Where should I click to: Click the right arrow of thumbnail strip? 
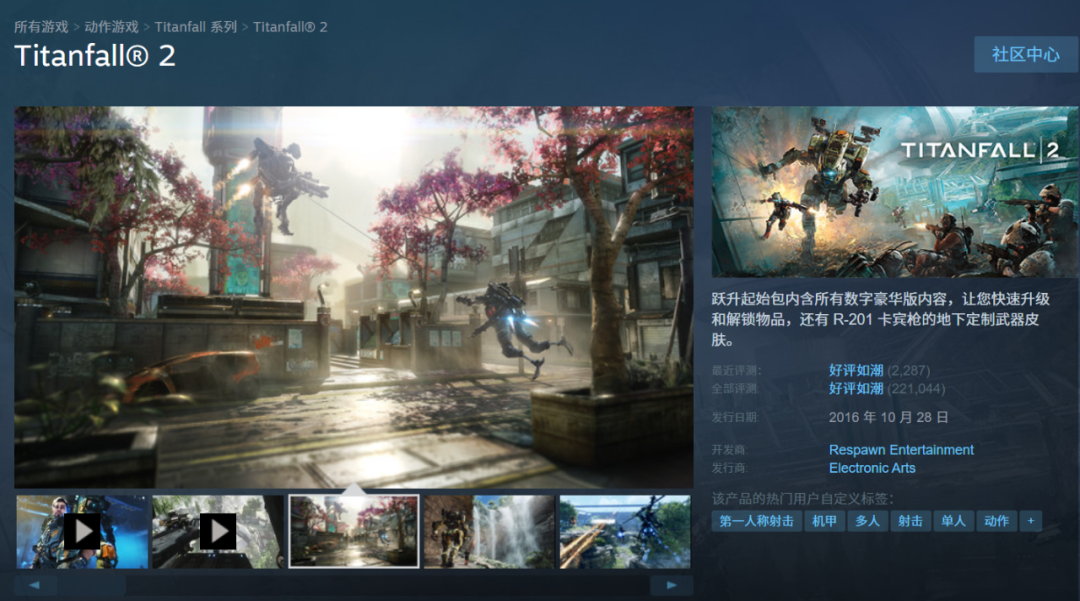pyautogui.click(x=672, y=585)
